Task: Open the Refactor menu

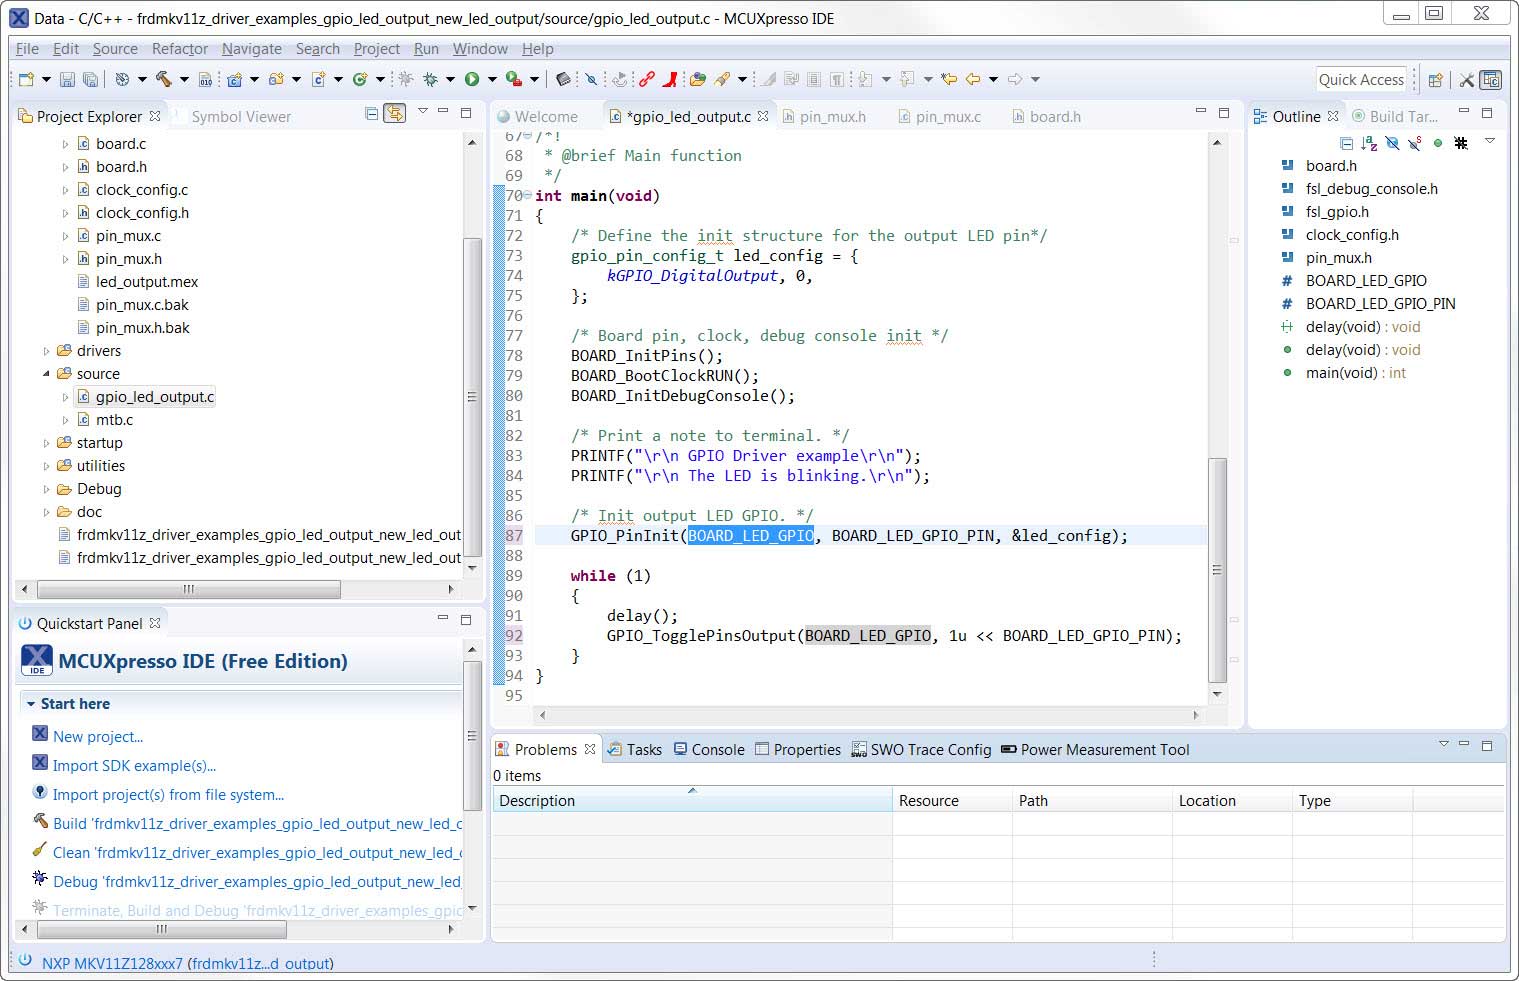Action: click(x=179, y=49)
